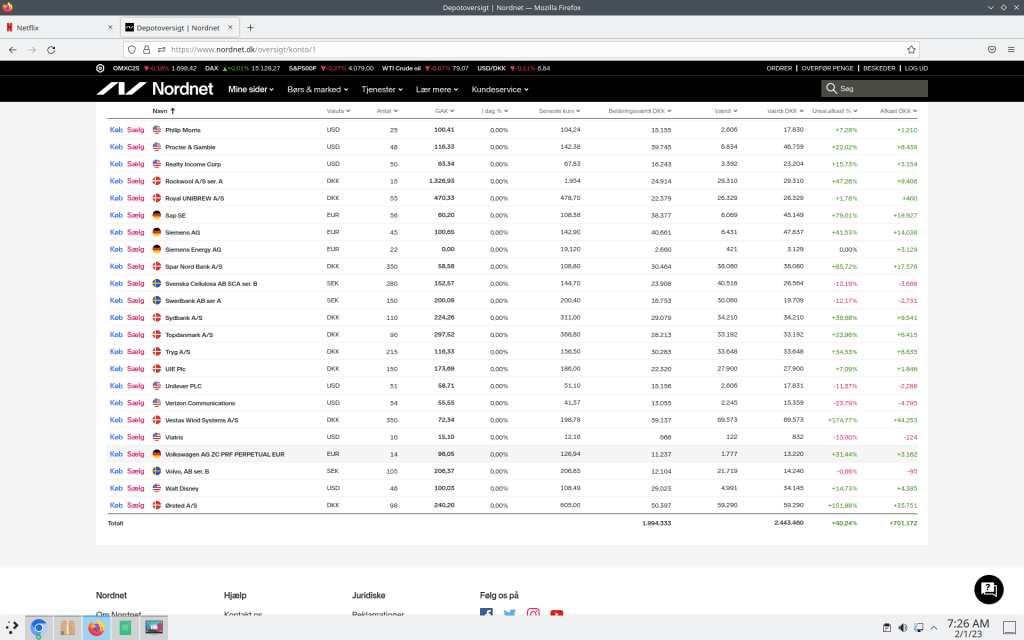Click Køb for Vestas Wind Systems

(116, 420)
